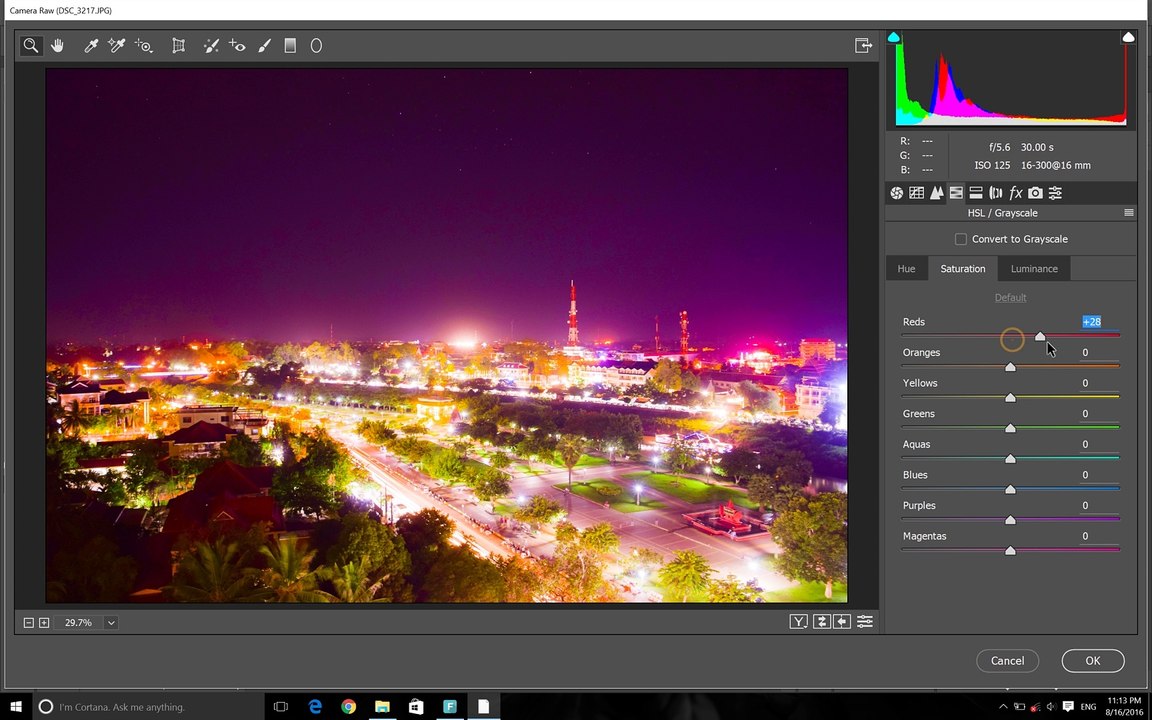Select the Radial Filter tool

pyautogui.click(x=316, y=46)
